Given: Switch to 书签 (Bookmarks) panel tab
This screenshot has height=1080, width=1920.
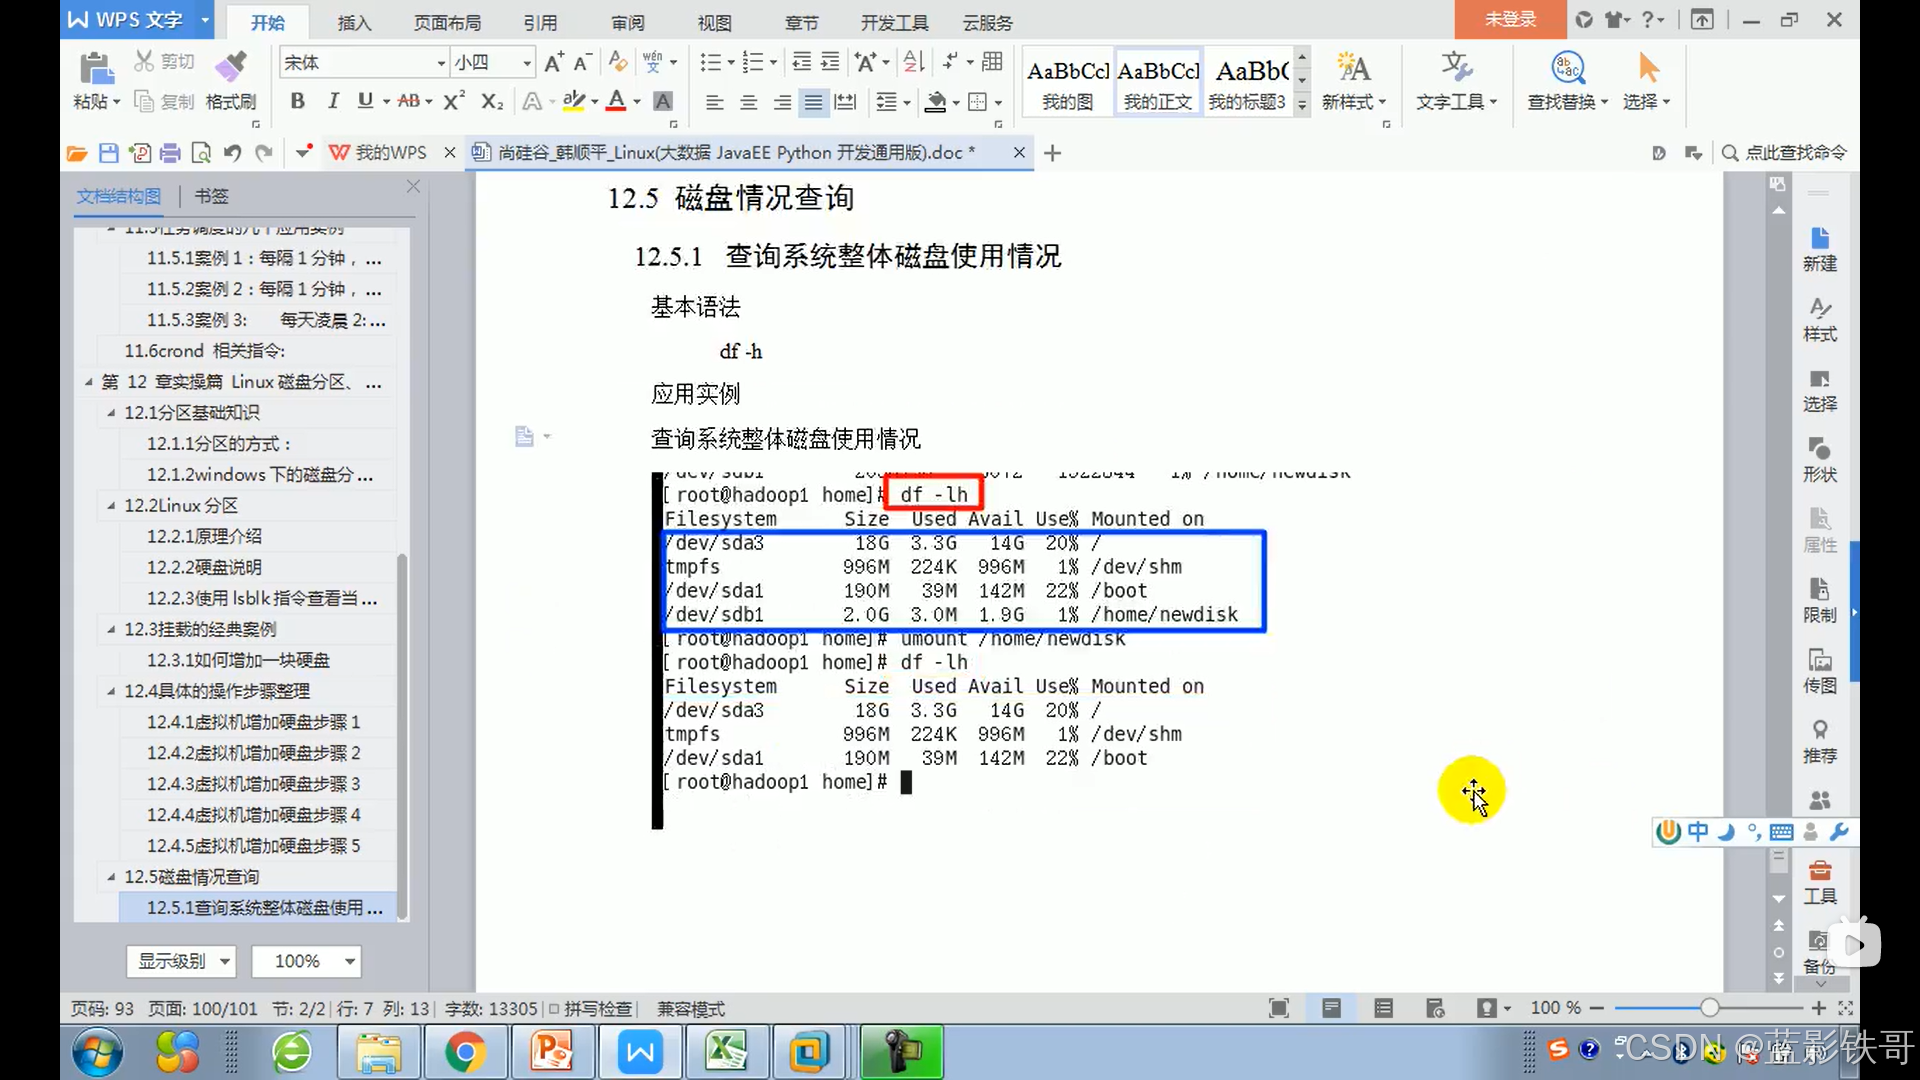Looking at the screenshot, I should click(211, 196).
